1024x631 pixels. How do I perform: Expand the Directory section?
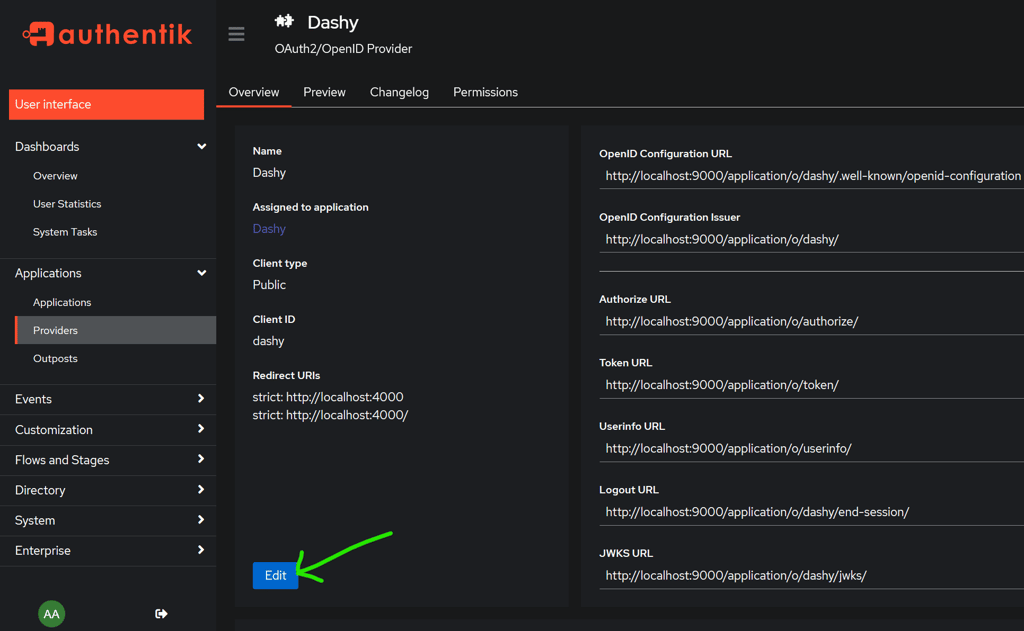(x=108, y=490)
